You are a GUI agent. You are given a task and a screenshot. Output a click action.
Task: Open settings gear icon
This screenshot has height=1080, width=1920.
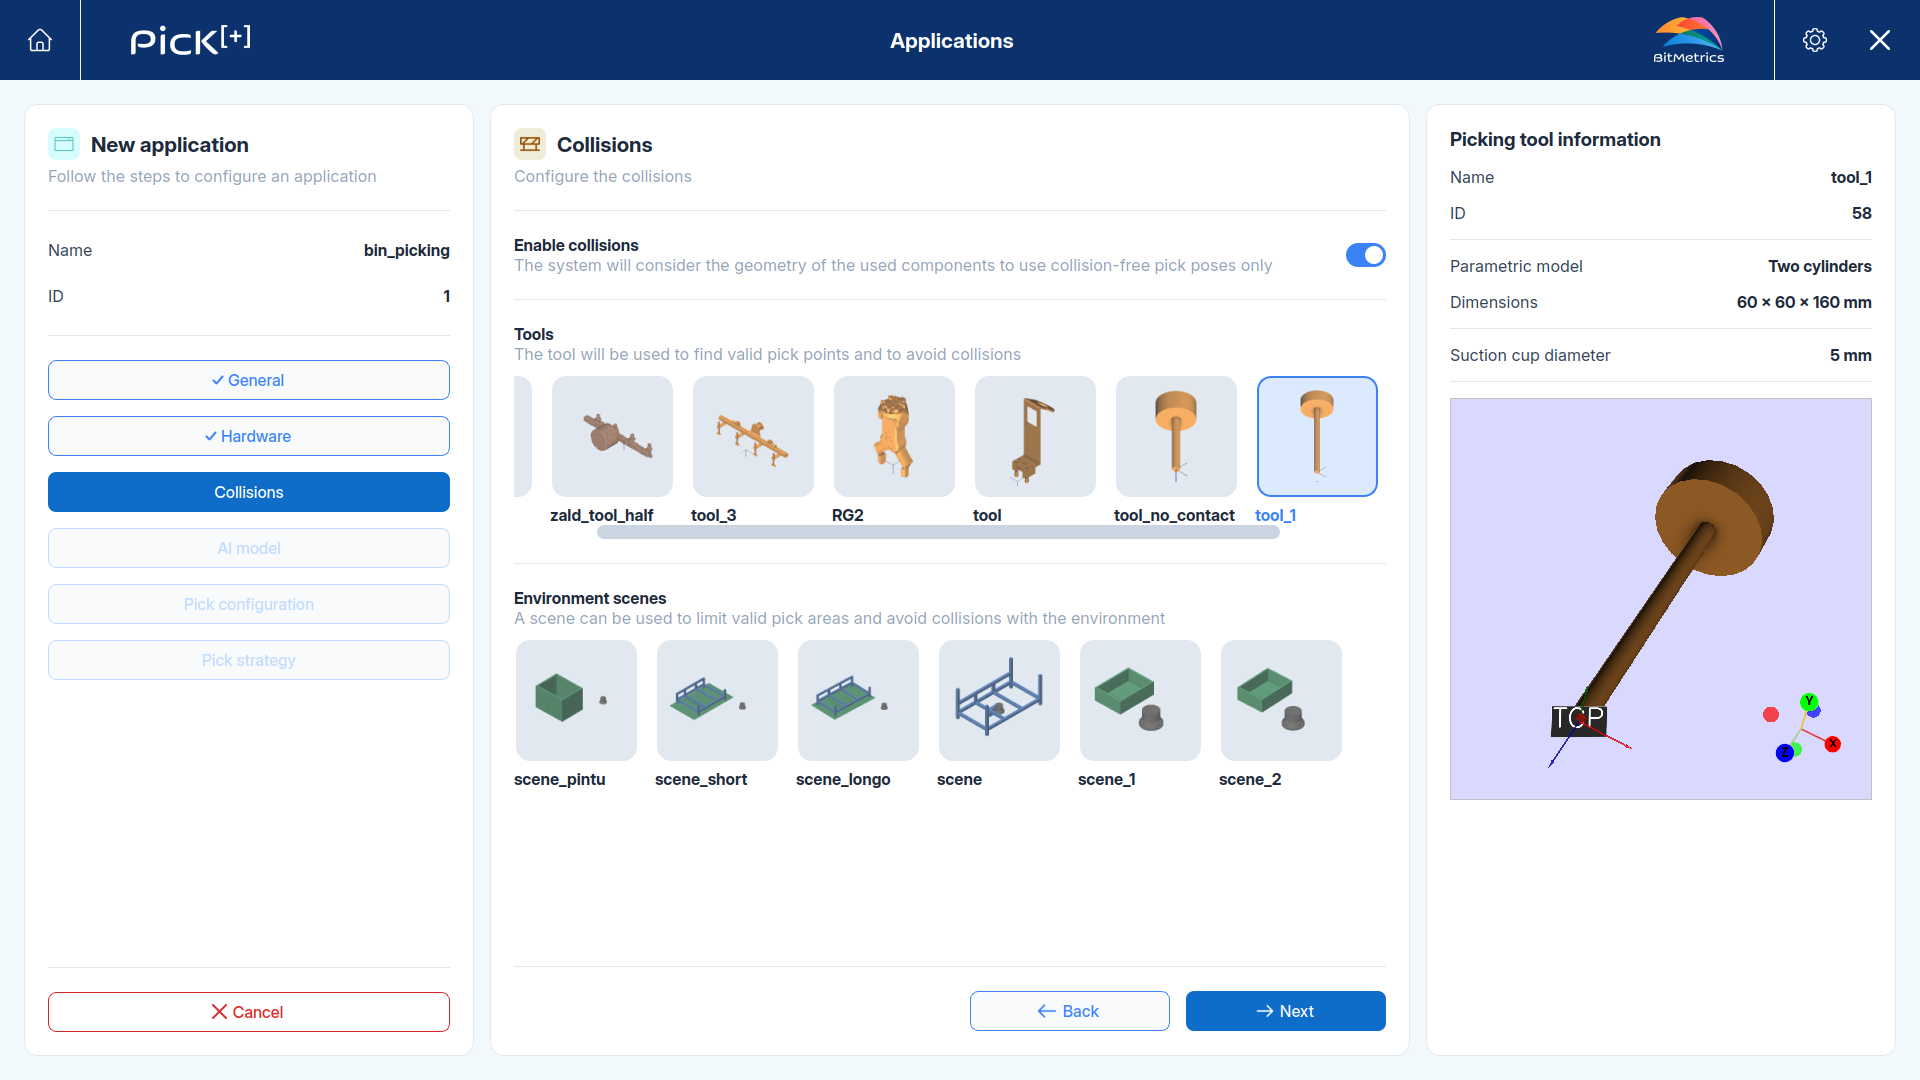tap(1815, 40)
